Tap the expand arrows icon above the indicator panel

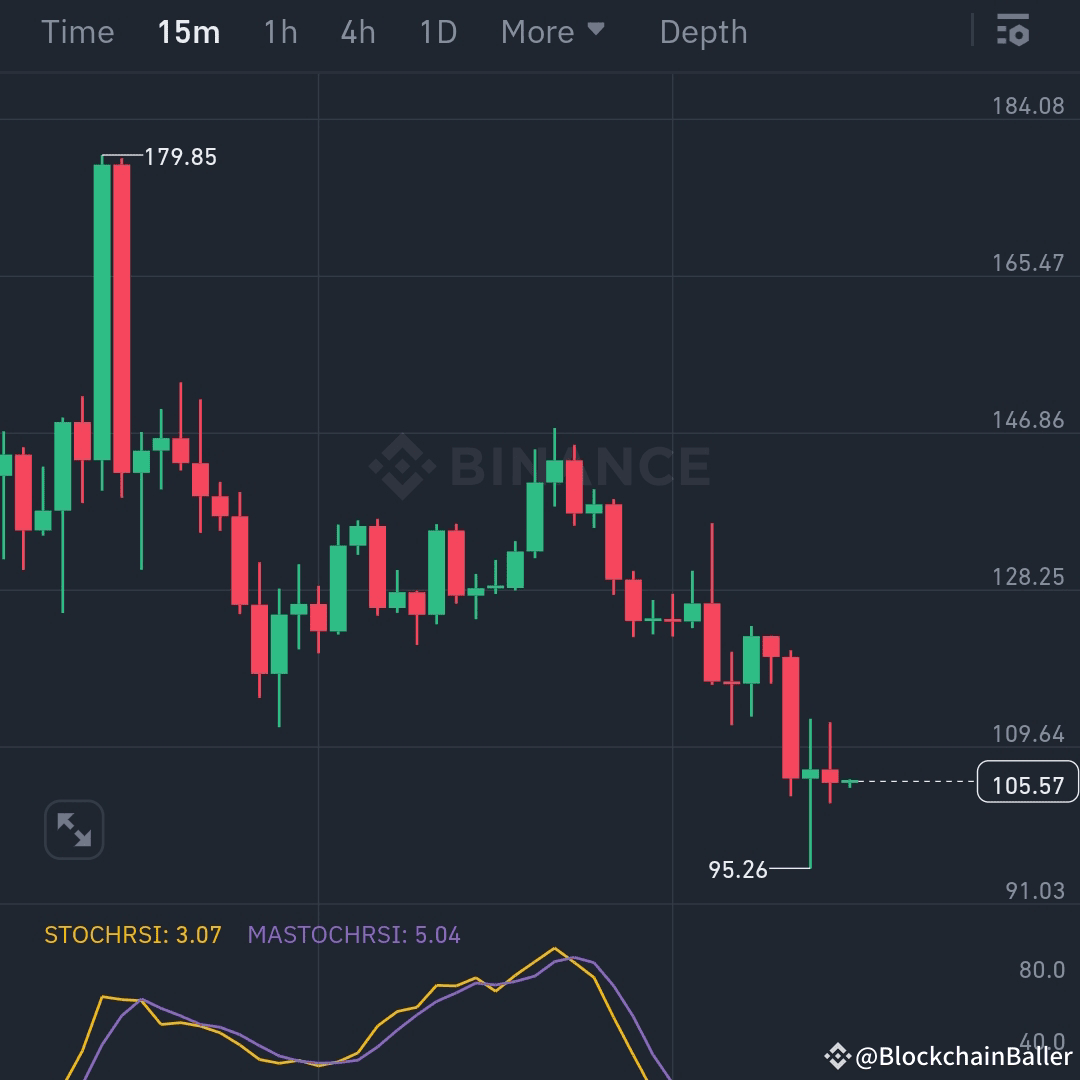[74, 829]
